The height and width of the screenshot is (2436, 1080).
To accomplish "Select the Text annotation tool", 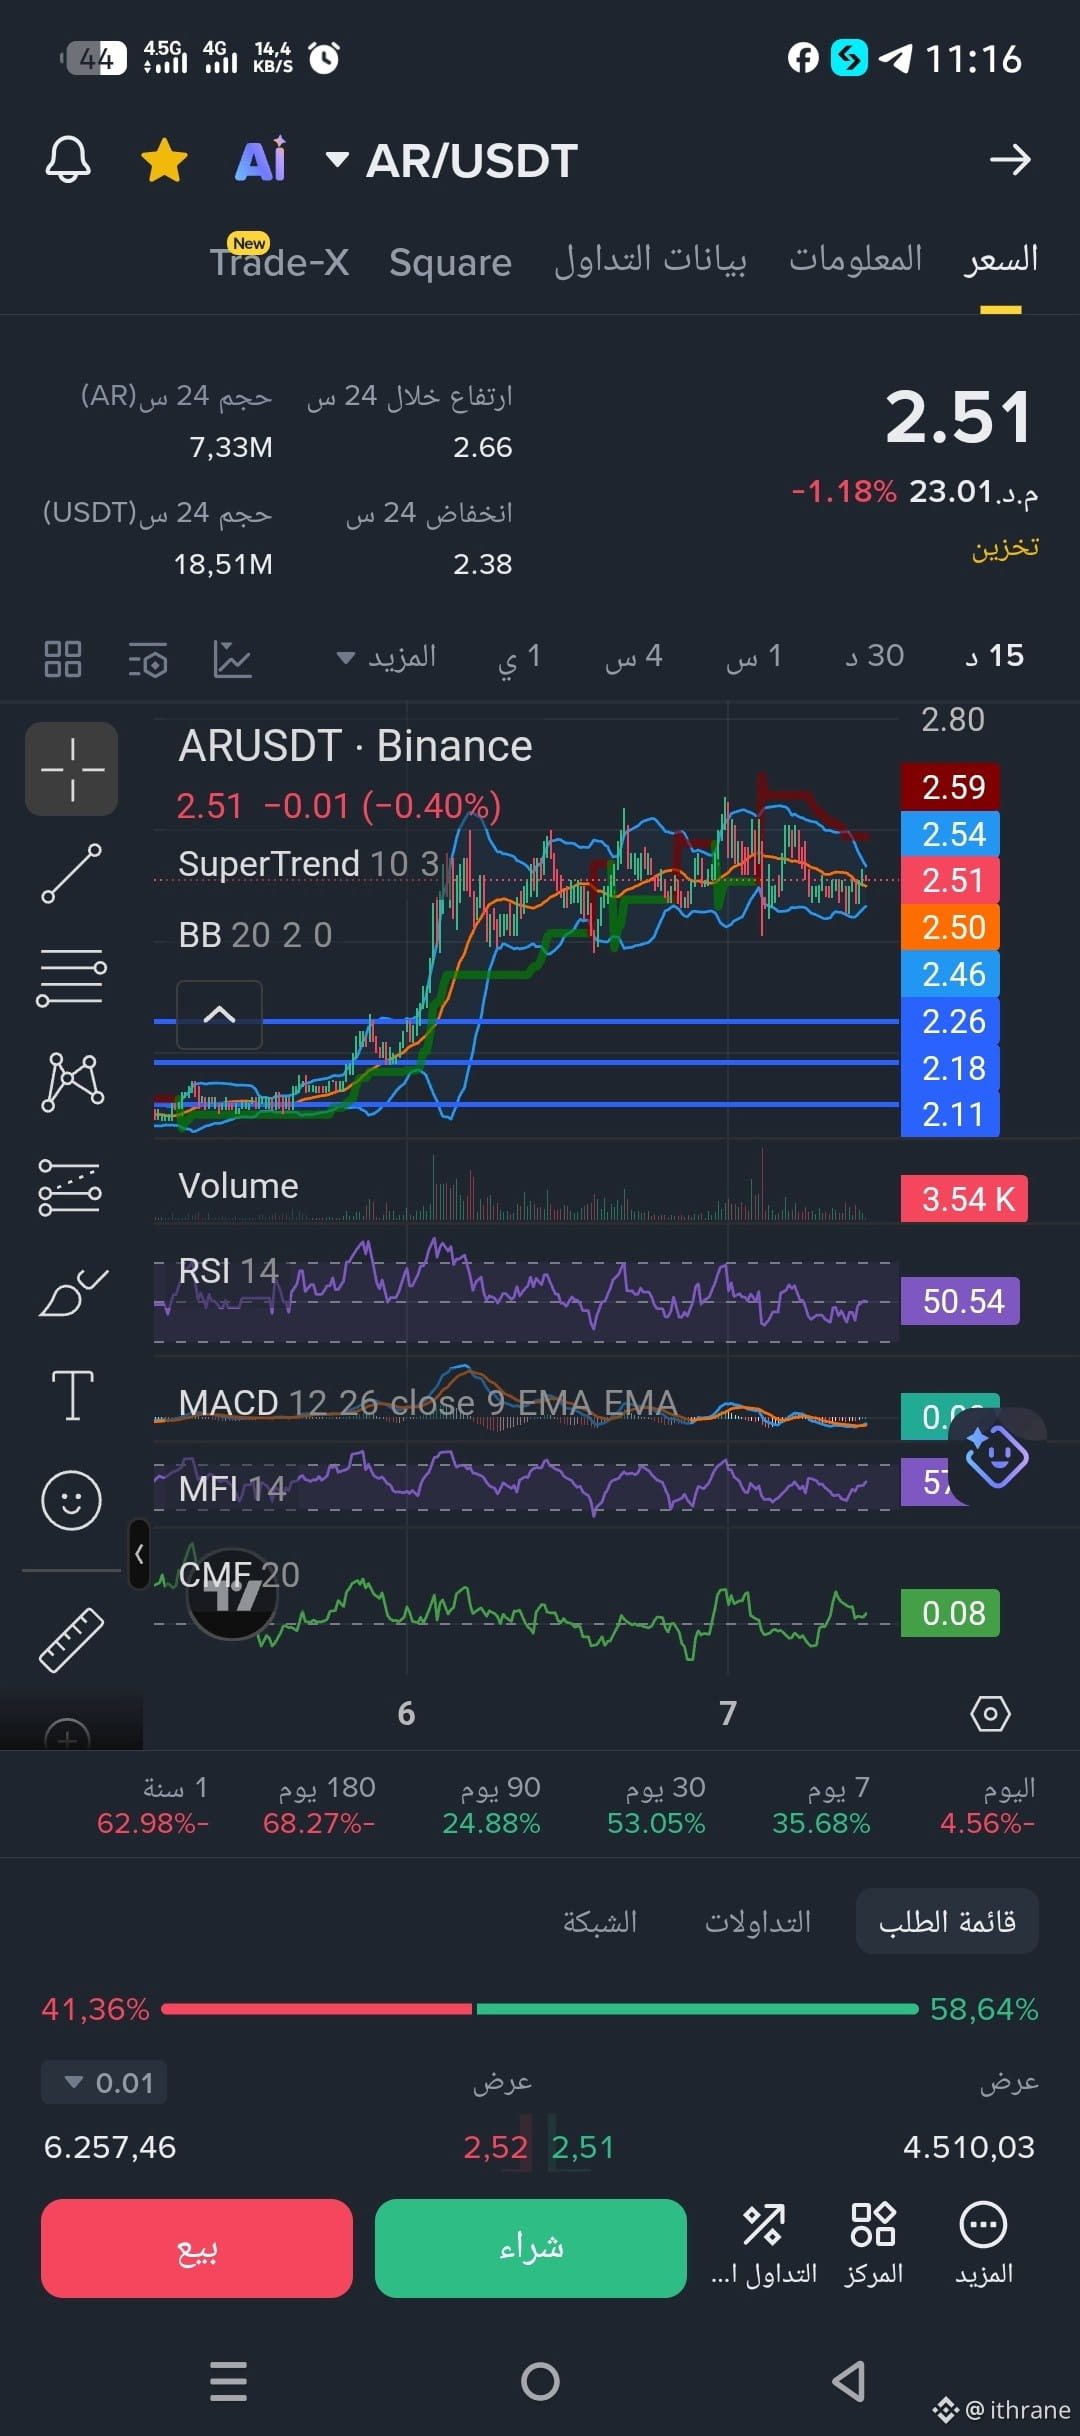I will click(72, 1395).
